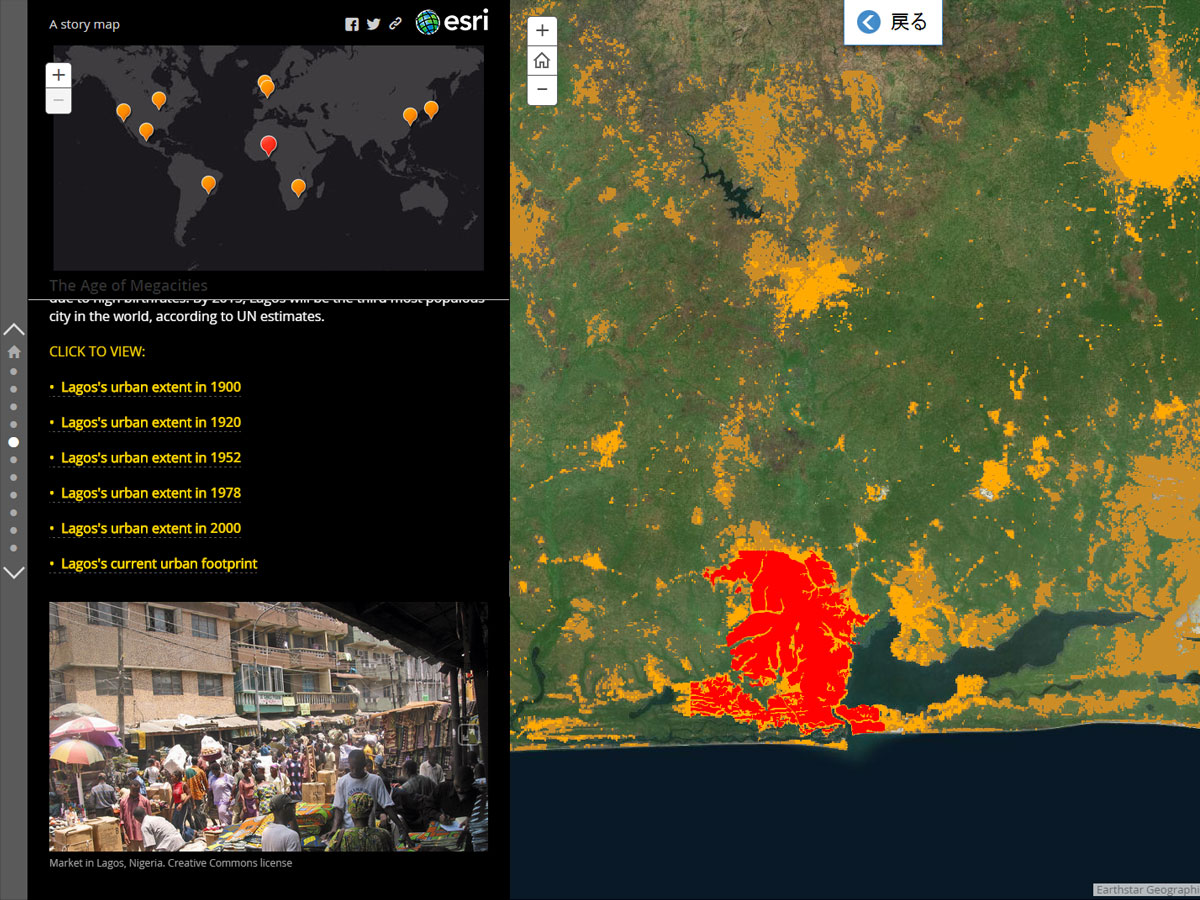1200x900 pixels.
Task: Zoom in on the world overview map
Action: 59,75
